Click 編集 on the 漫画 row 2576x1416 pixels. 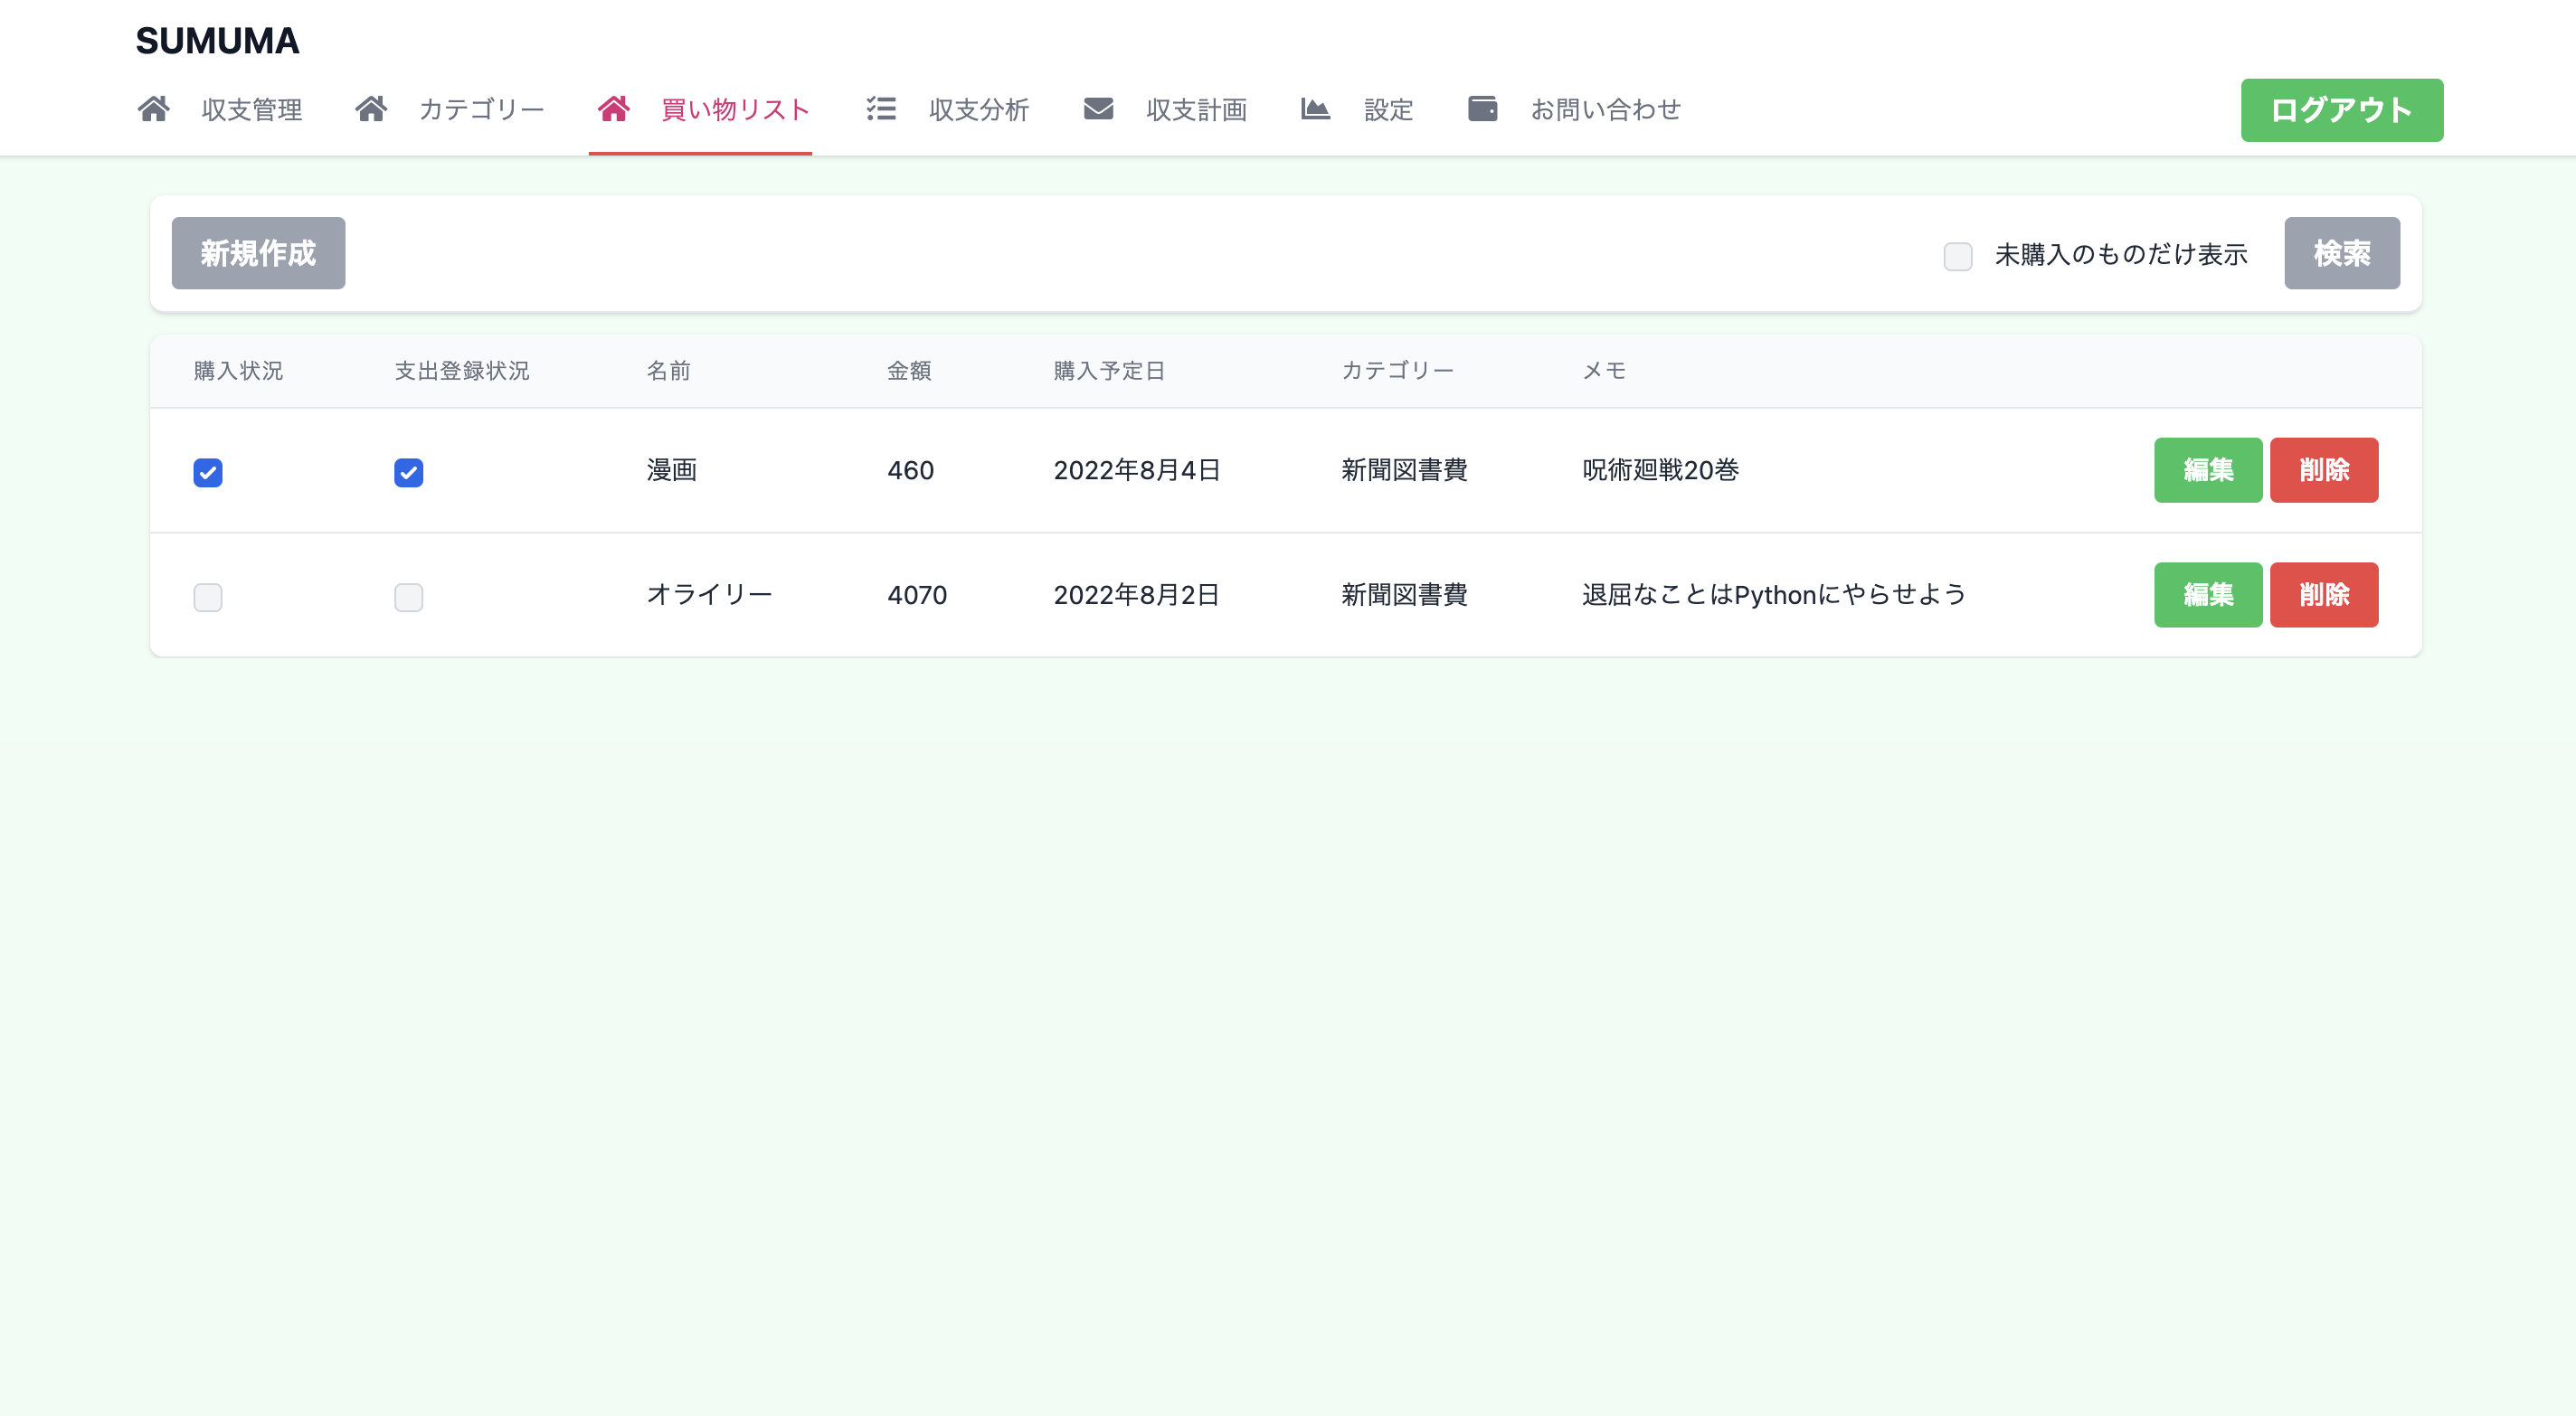coord(2208,470)
